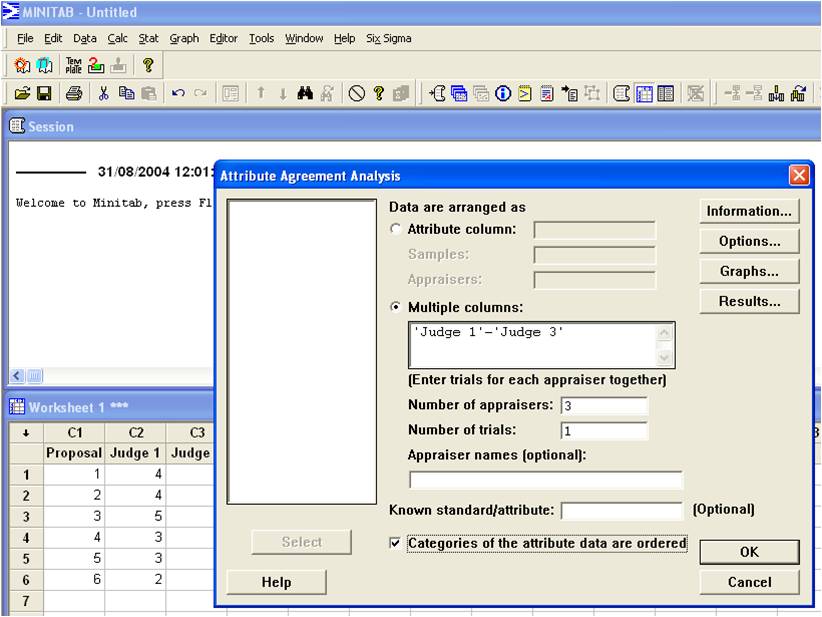This screenshot has width=822, height=617.
Task: Click the ReportPad document icon
Action: (x=547, y=94)
